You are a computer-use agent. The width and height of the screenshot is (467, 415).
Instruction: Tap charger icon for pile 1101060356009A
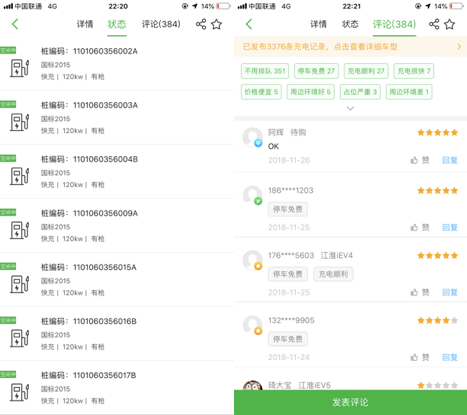click(20, 230)
